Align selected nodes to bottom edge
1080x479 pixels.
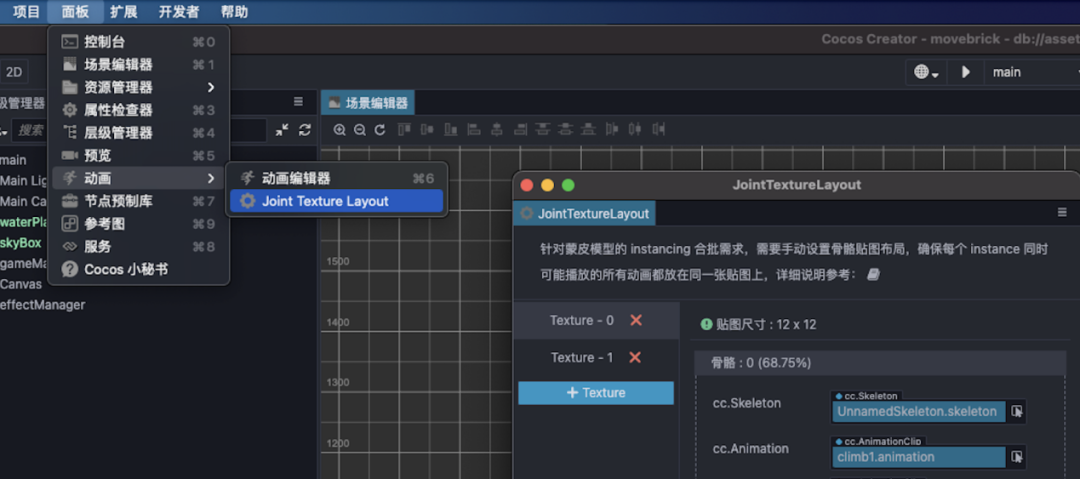(x=450, y=129)
